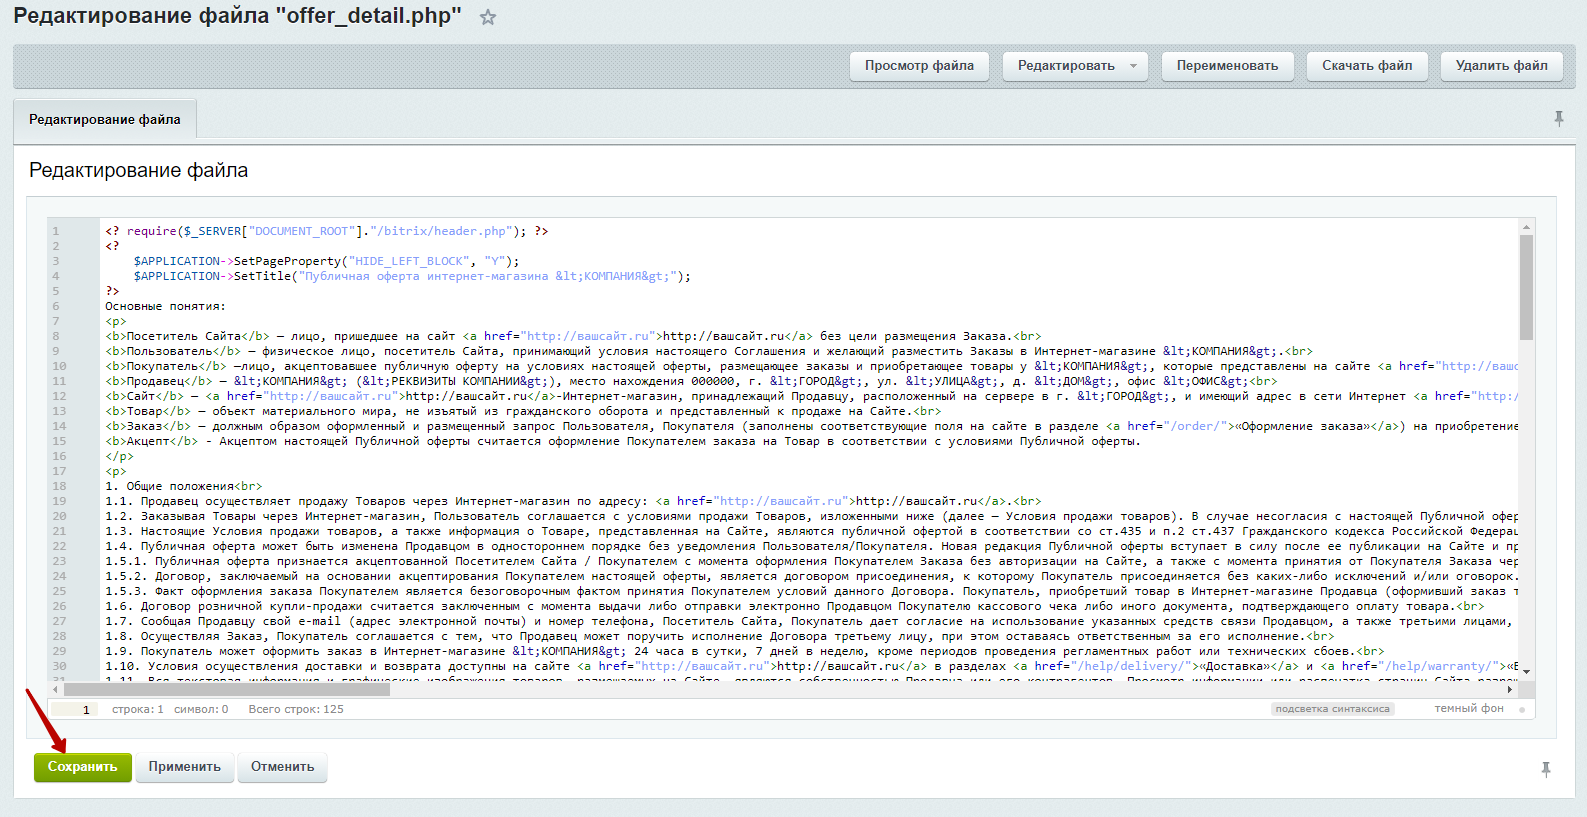This screenshot has width=1587, height=817.
Task: Pin the button bar with bottom pin icon
Action: click(1546, 769)
